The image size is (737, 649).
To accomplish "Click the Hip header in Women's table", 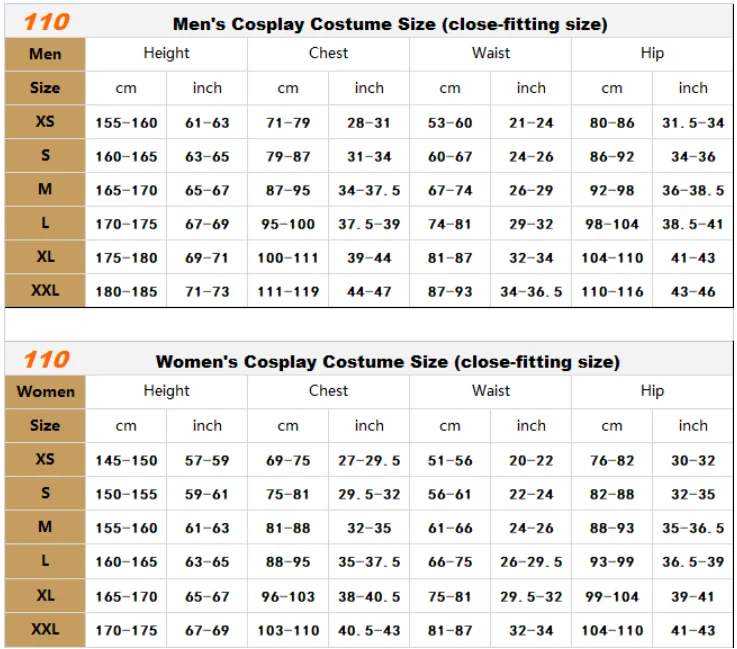I will [x=652, y=391].
